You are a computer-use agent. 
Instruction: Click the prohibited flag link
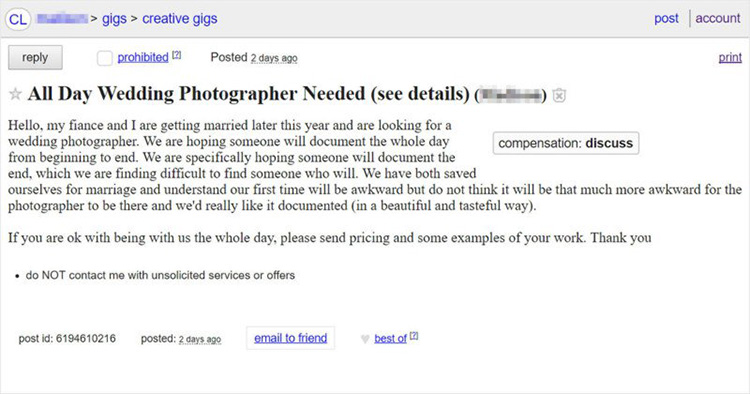pos(143,57)
